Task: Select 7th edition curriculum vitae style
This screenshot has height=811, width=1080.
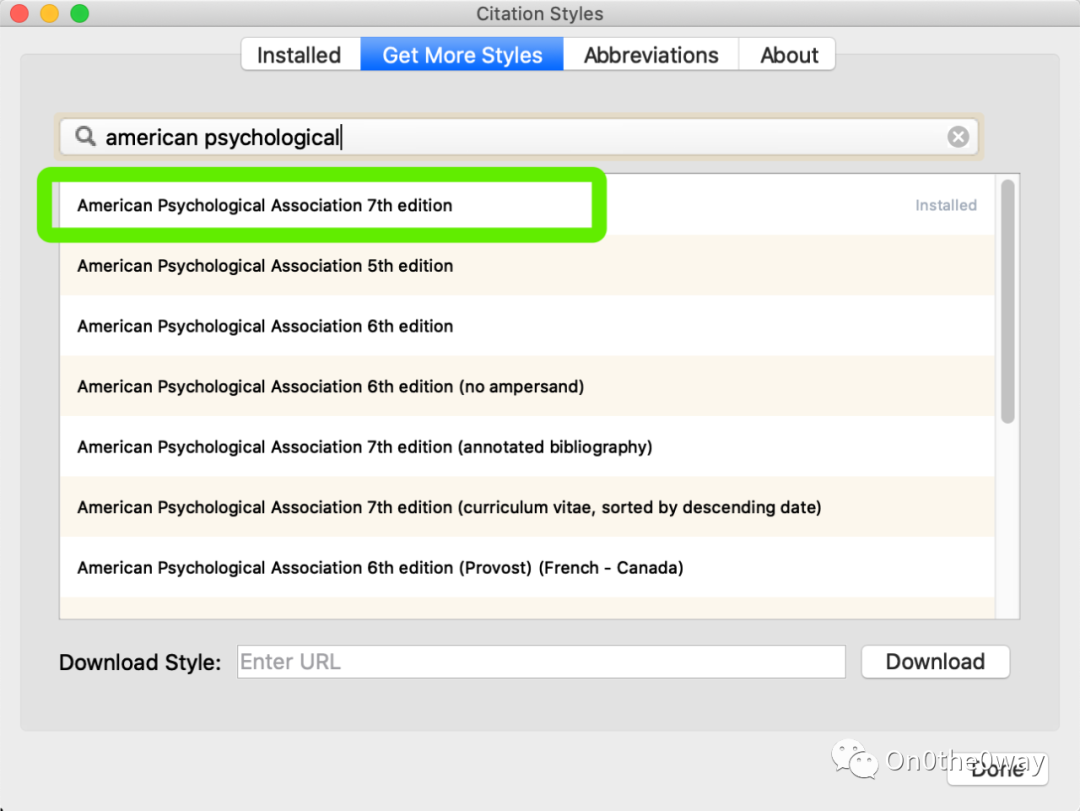Action: tap(527, 506)
